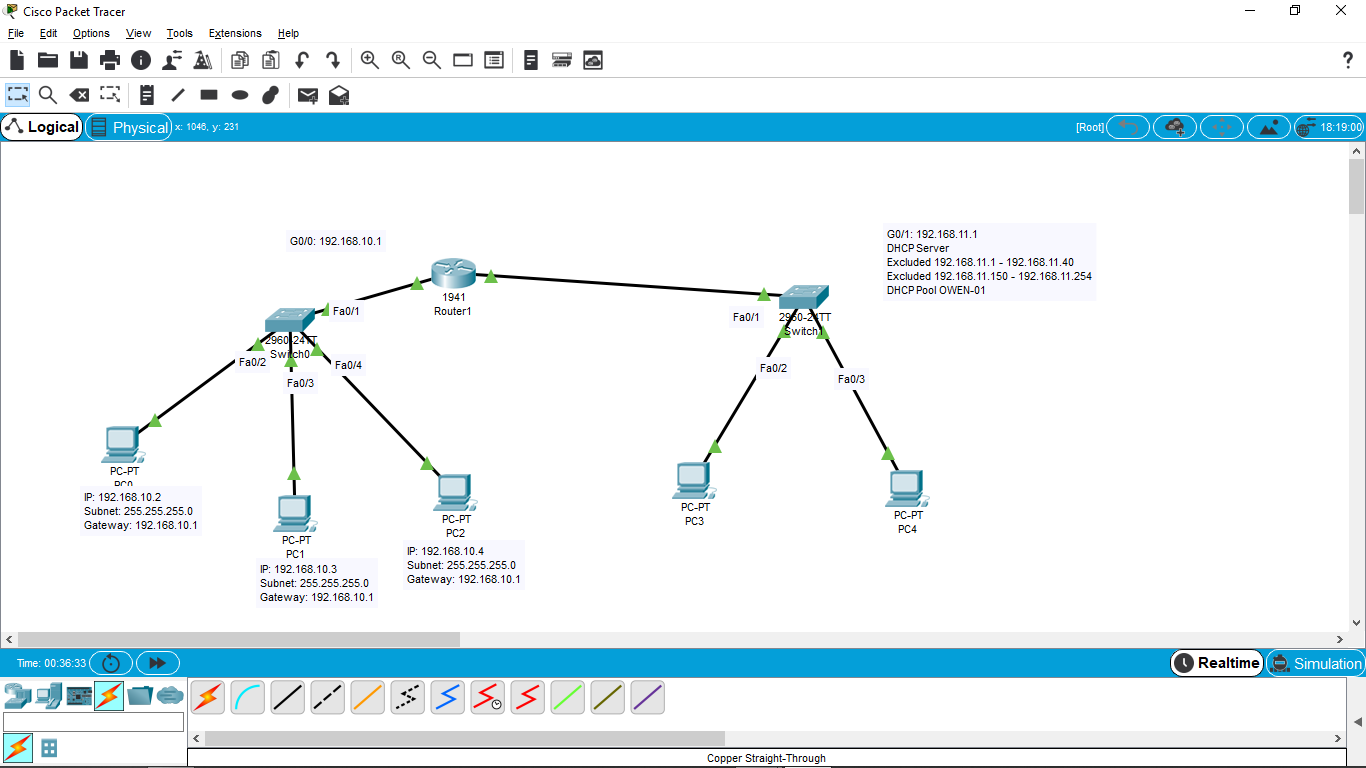Open the File menu
The height and width of the screenshot is (768, 1366).
click(x=16, y=33)
